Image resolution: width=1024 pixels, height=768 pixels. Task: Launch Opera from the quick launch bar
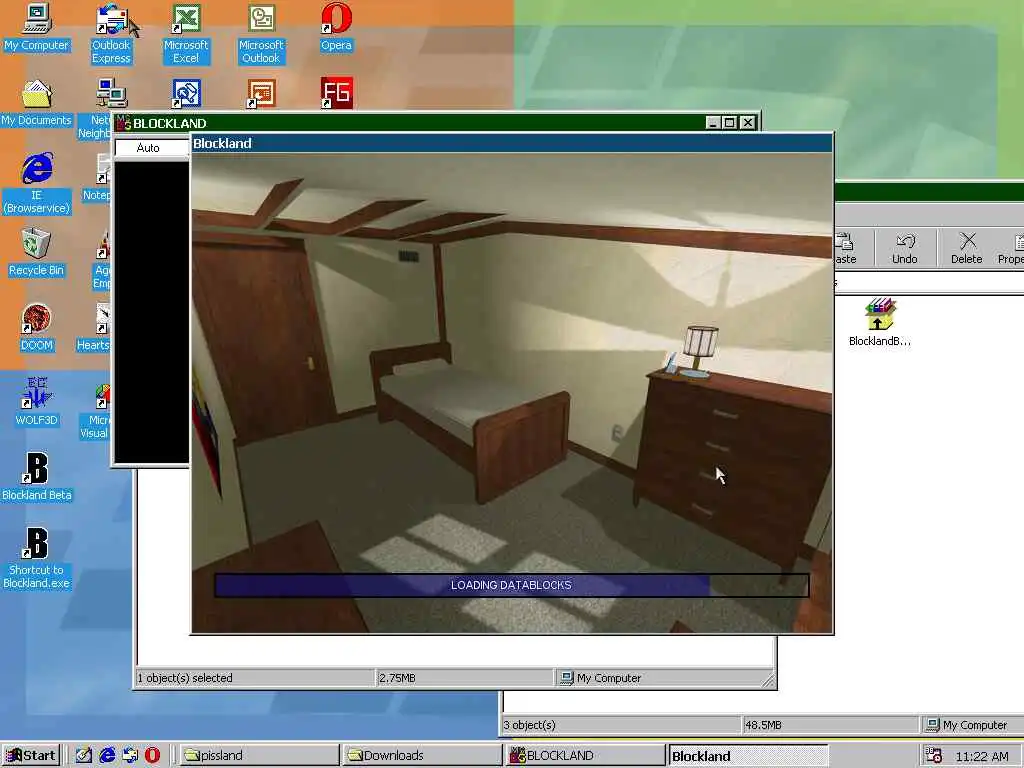(152, 755)
